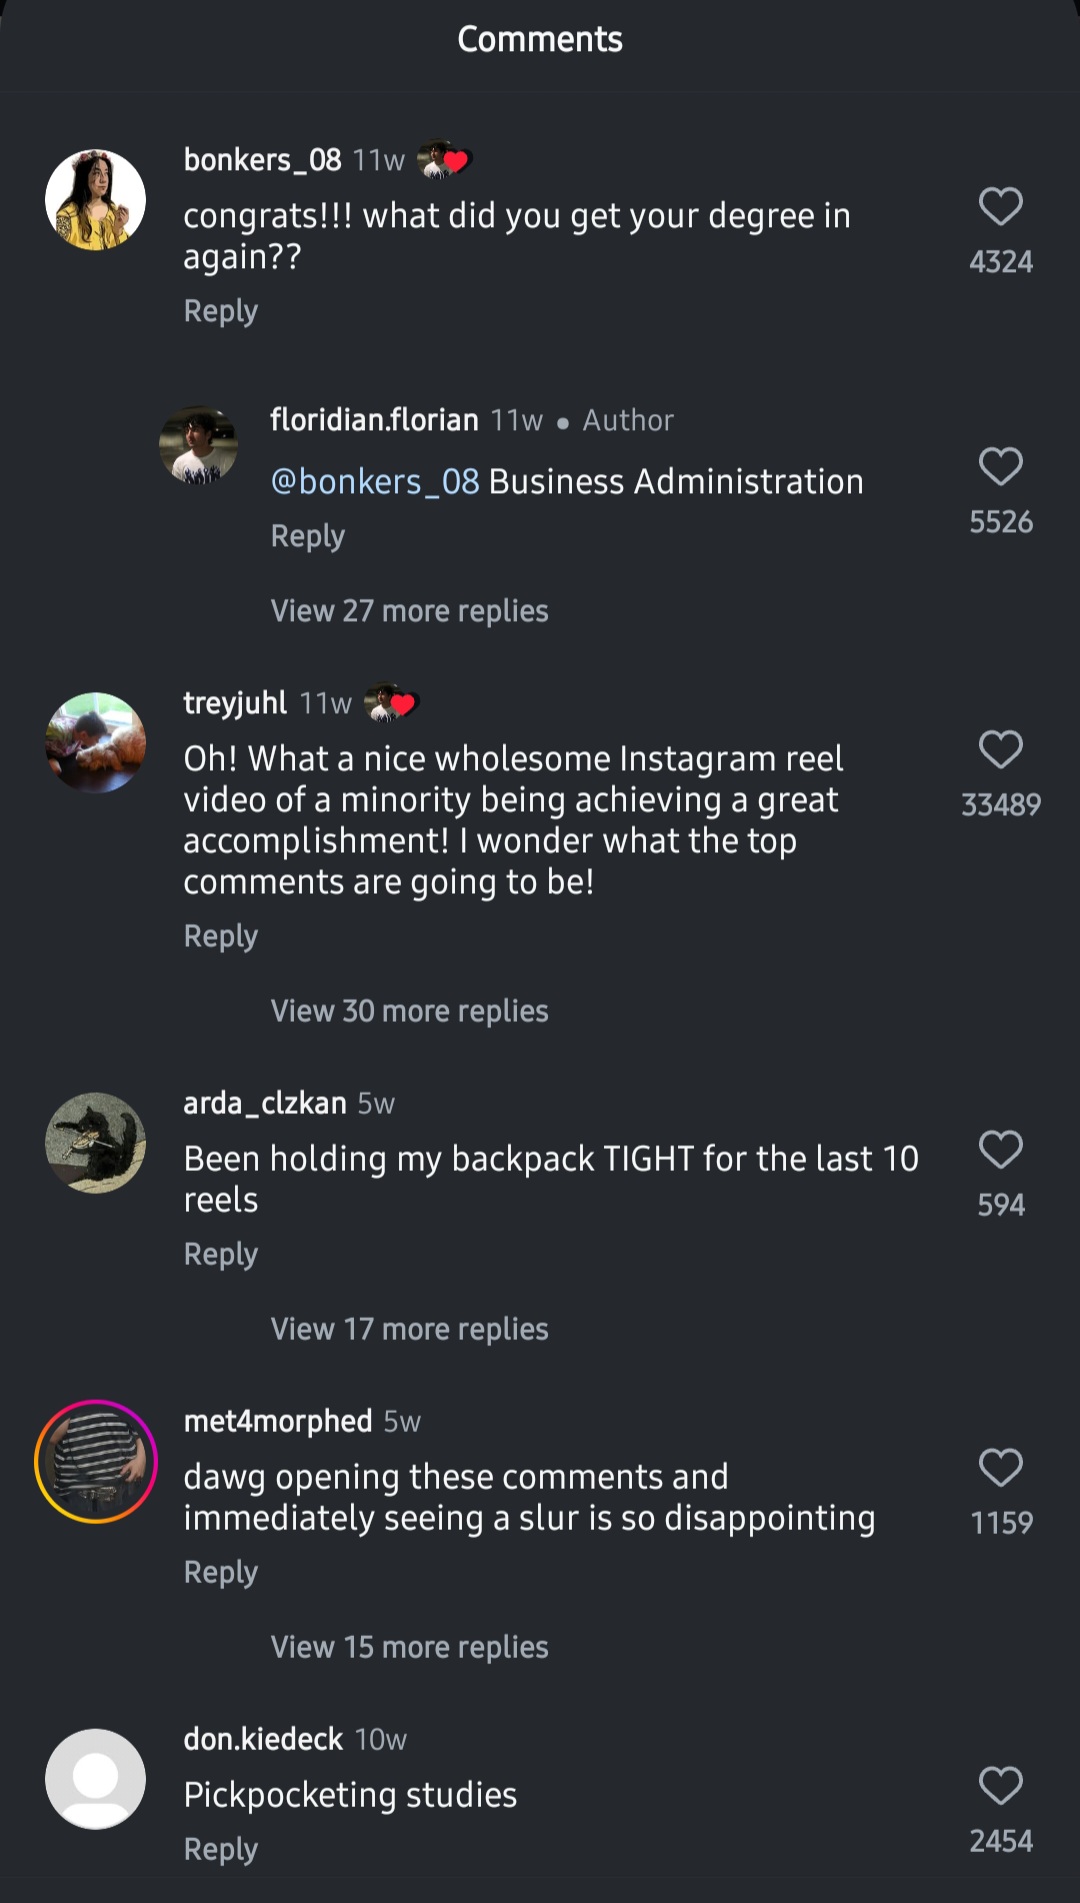Expand the 27 more replies under floridian.florian
Screen dimensions: 1080x1903
coord(408,610)
